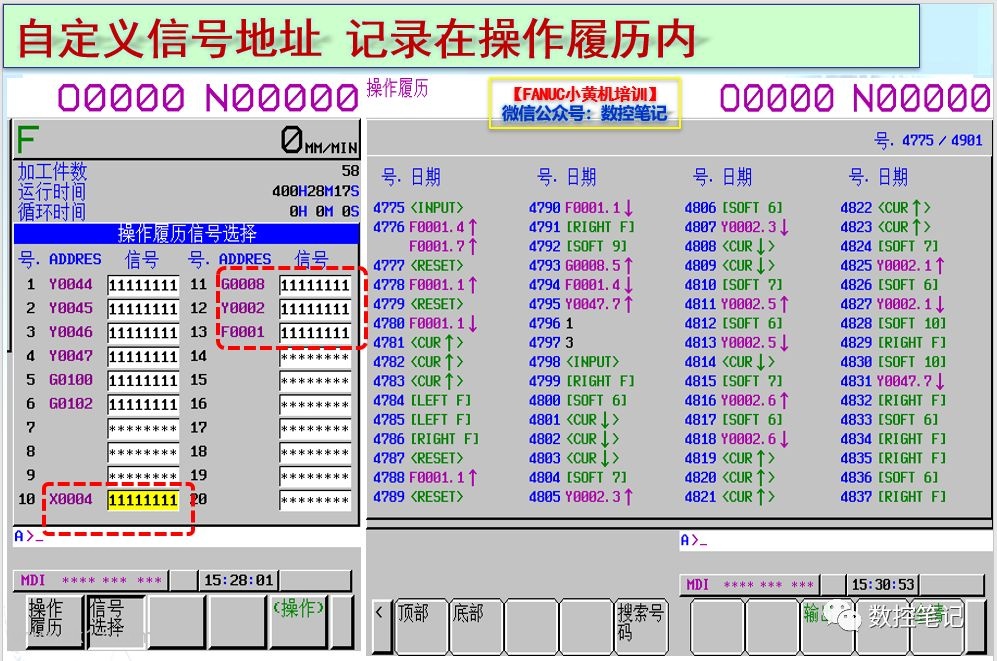Image resolution: width=997 pixels, height=661 pixels.
Task: Select signal field for row 5 G0100
Action: [x=143, y=380]
